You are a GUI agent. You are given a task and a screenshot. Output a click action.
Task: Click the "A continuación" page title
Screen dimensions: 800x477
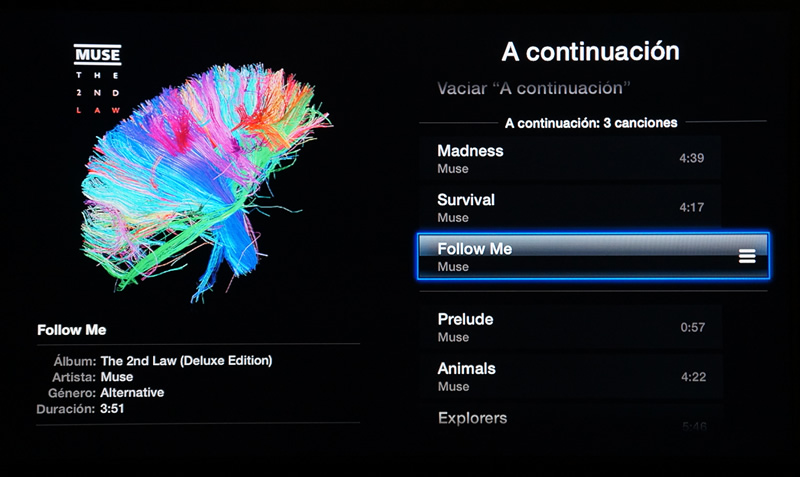click(590, 52)
